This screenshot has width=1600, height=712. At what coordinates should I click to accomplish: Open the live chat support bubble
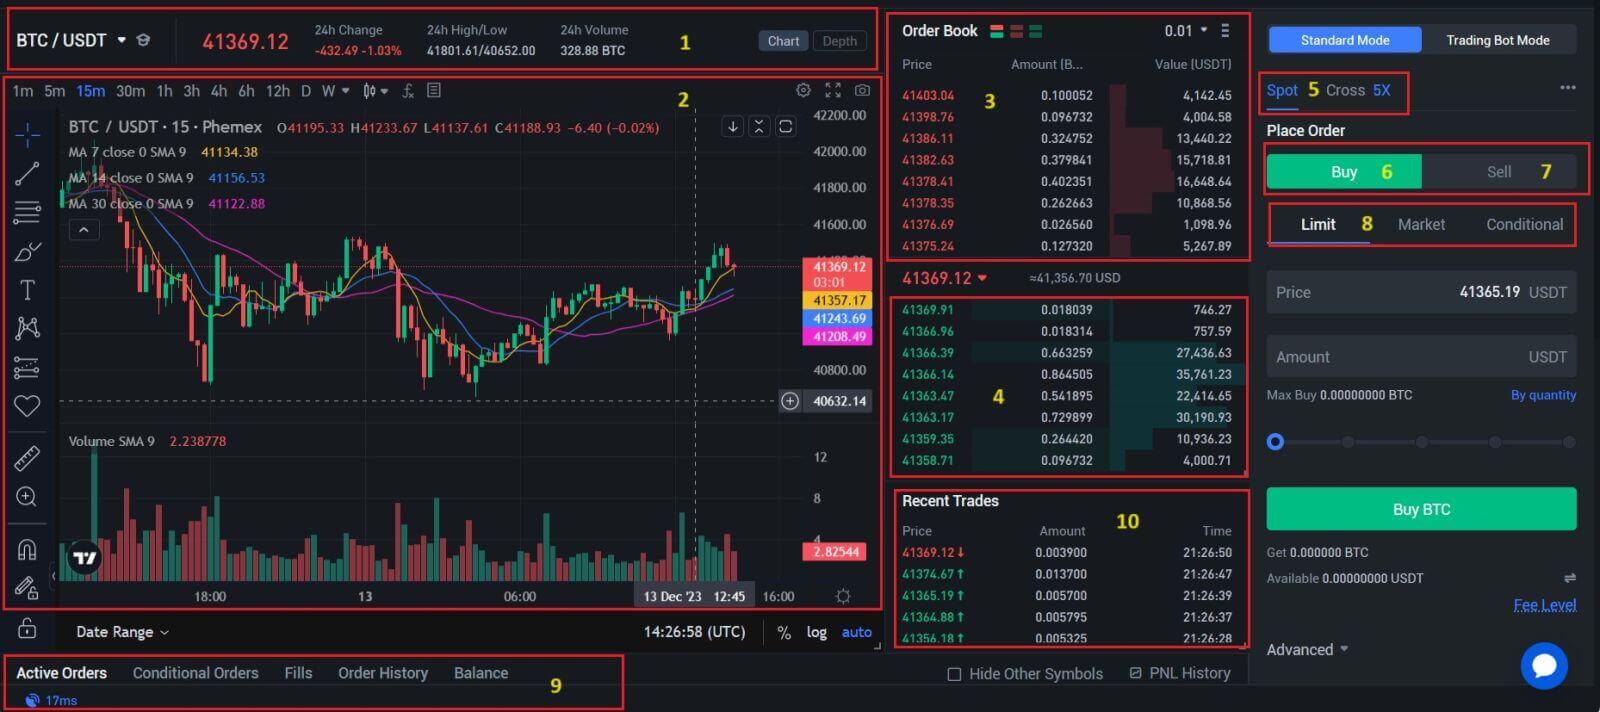[1543, 666]
